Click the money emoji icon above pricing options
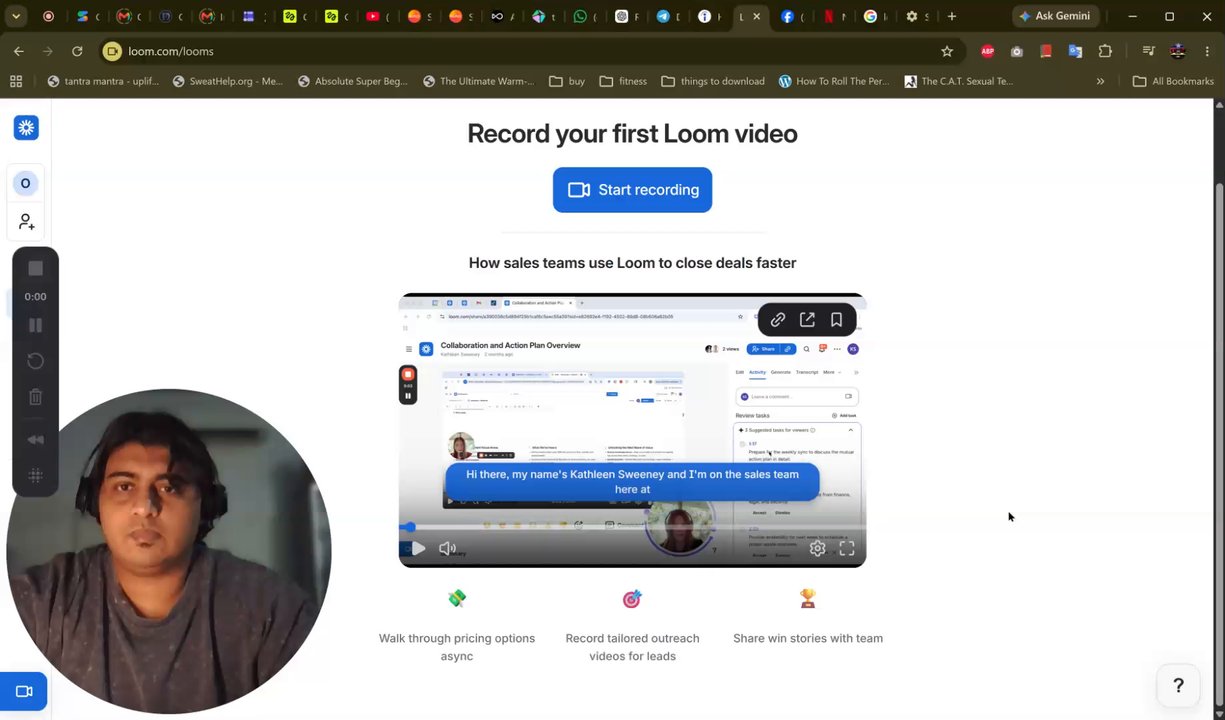 point(457,598)
